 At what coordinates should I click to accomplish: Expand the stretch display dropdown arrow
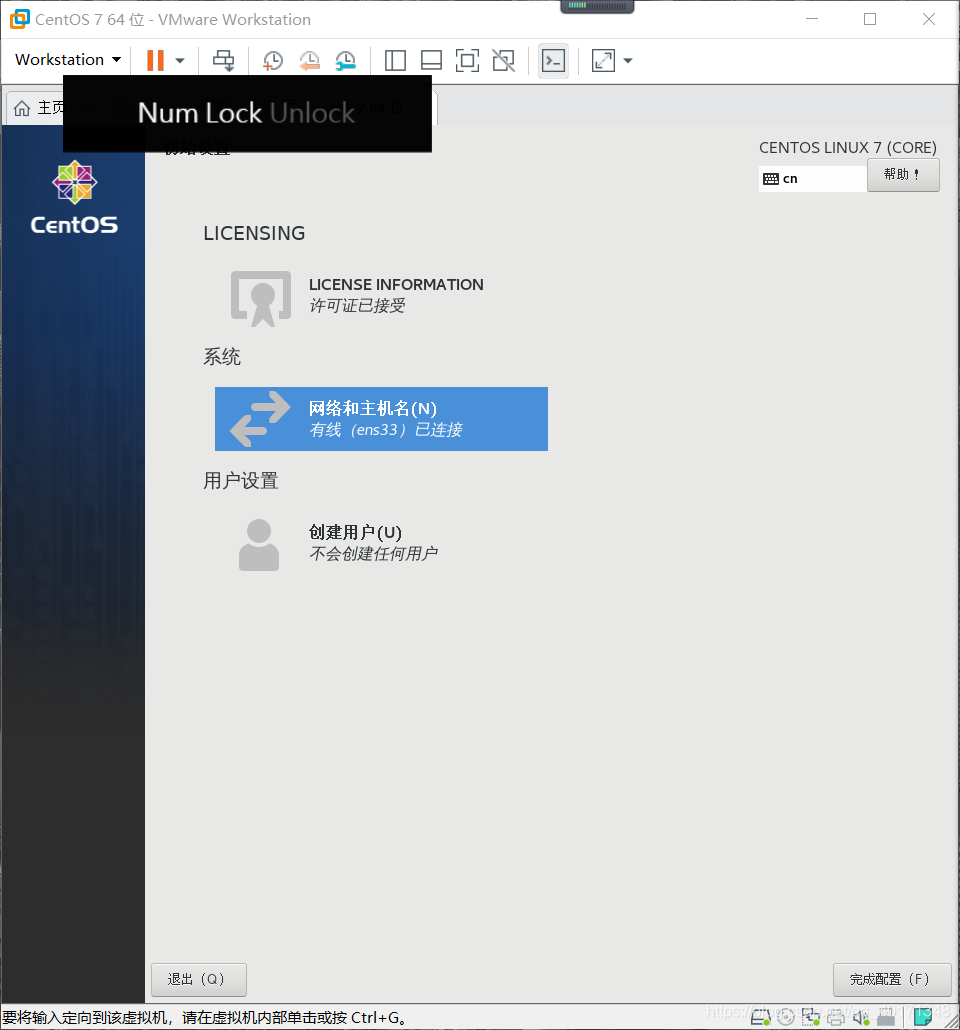[628, 60]
